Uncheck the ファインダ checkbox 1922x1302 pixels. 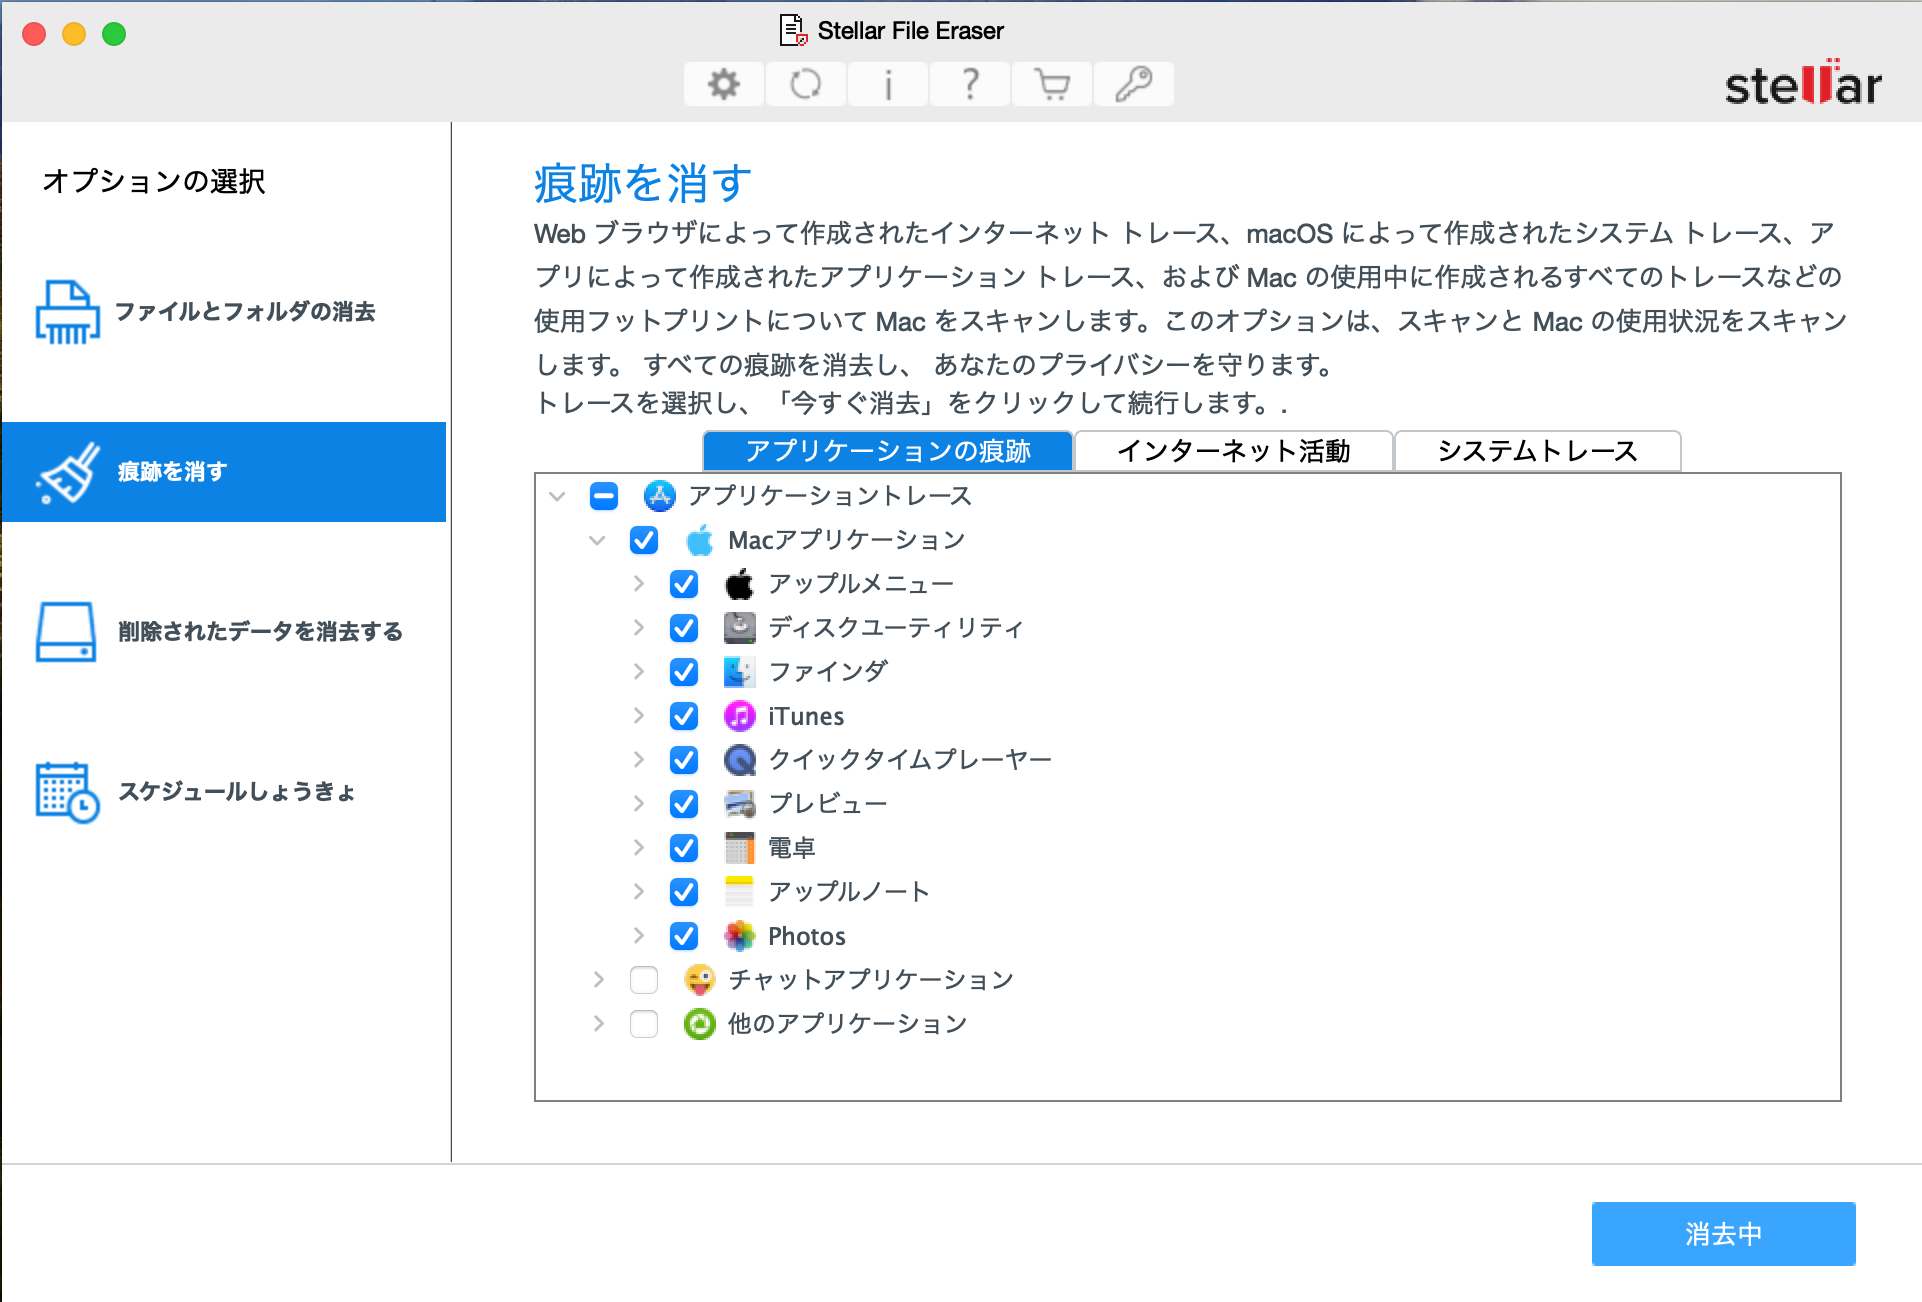coord(684,672)
